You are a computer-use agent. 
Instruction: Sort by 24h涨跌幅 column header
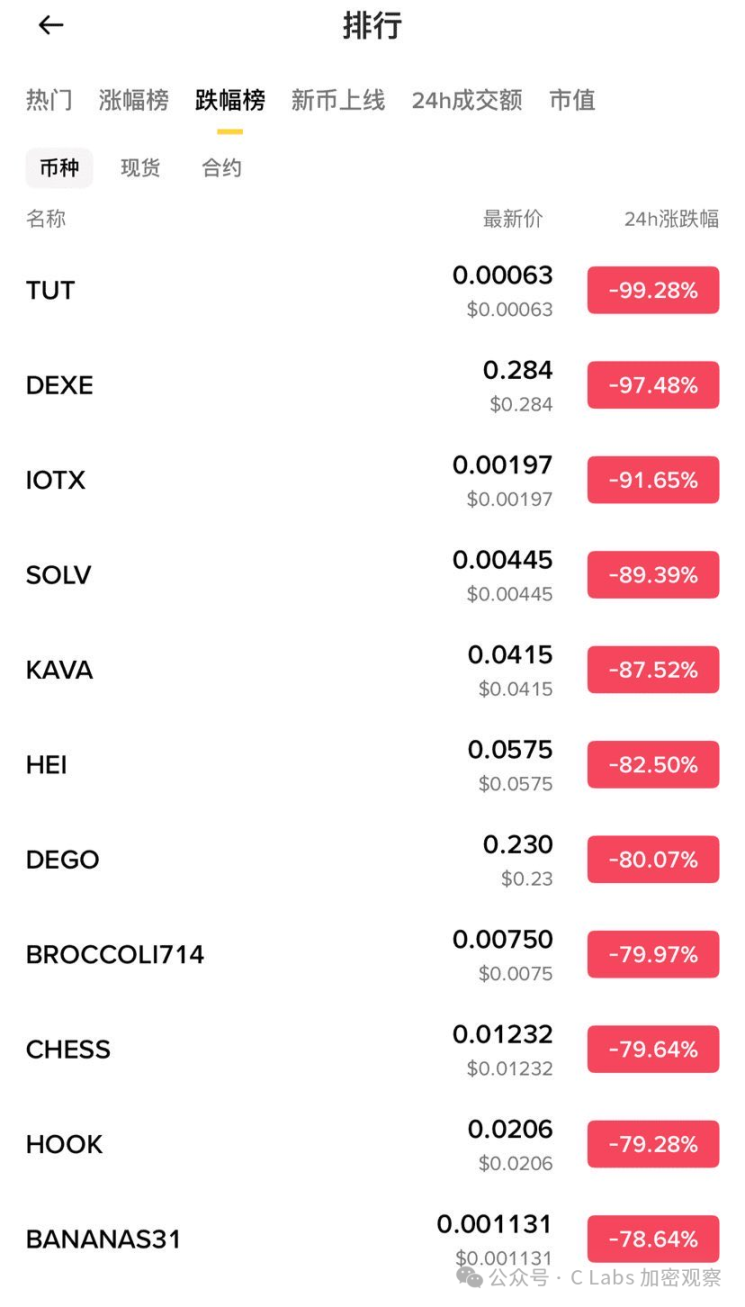671,219
